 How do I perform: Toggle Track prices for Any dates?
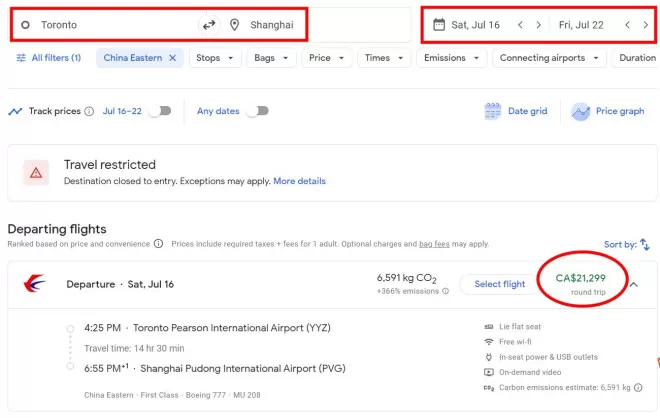[258, 111]
